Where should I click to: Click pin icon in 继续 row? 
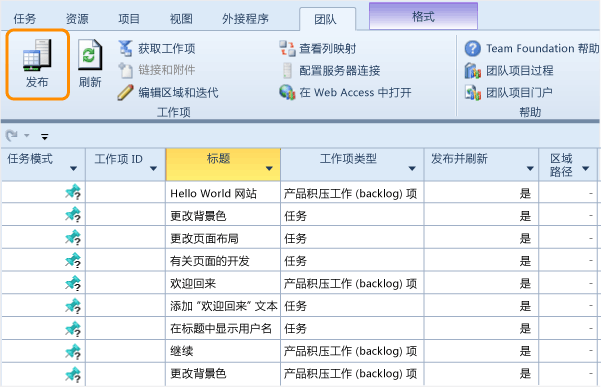(73, 351)
